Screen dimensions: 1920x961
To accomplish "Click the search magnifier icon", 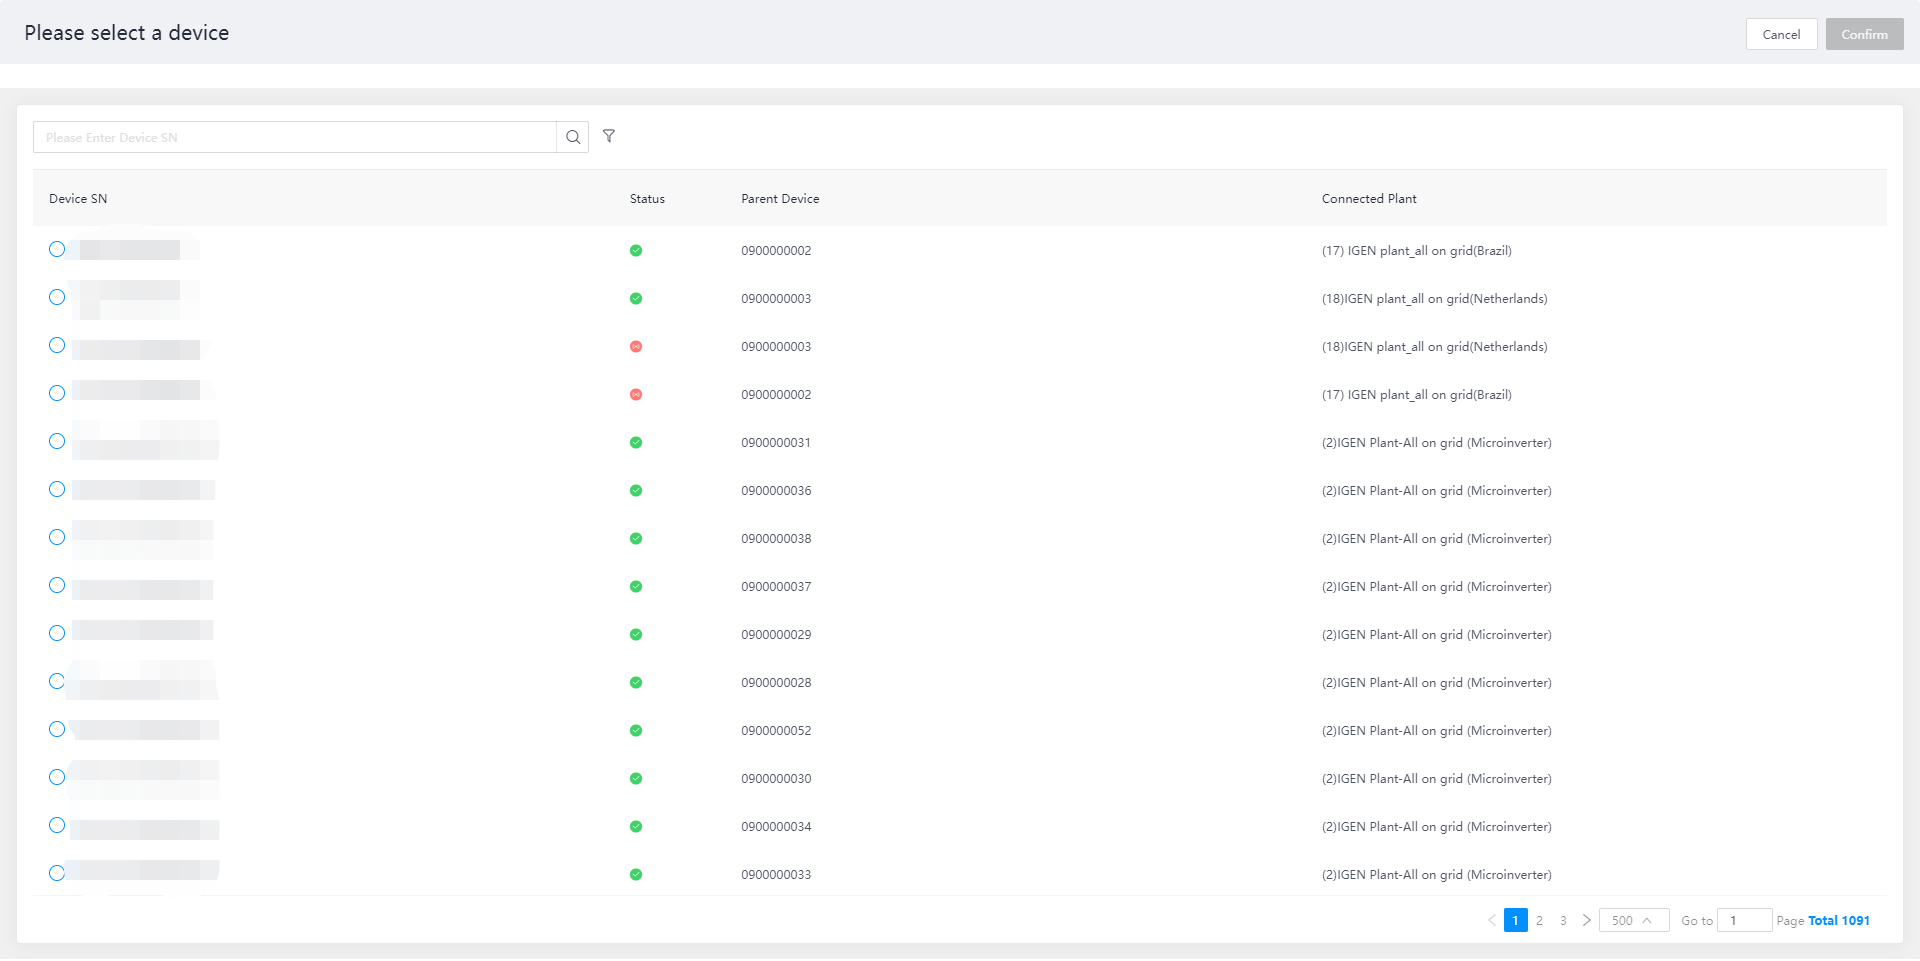I will click(573, 137).
